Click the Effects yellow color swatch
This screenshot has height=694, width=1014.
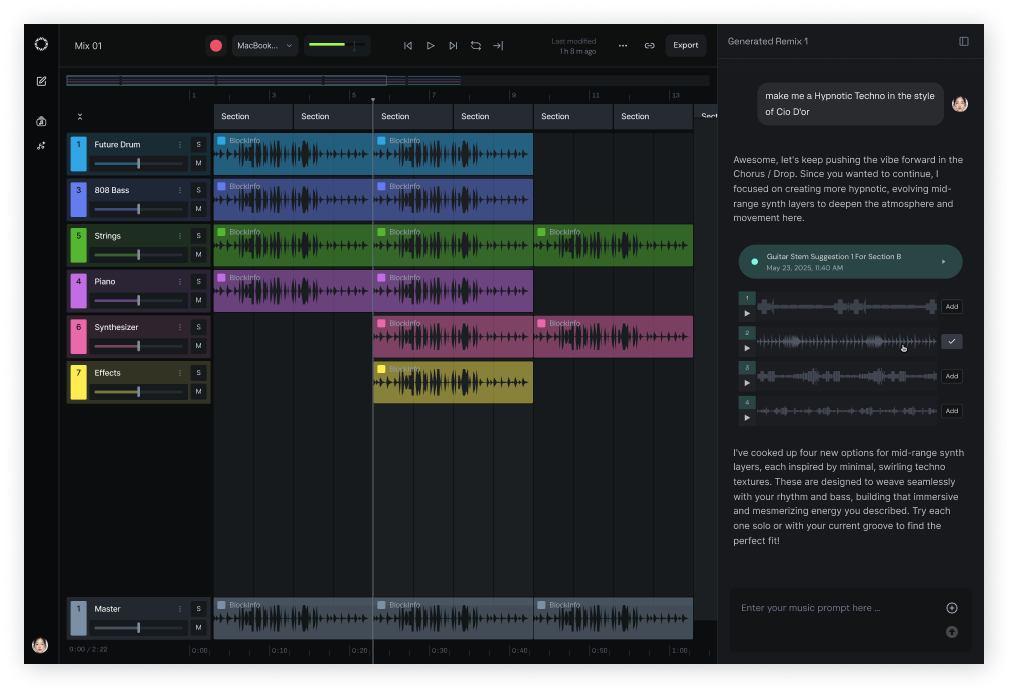[x=79, y=382]
